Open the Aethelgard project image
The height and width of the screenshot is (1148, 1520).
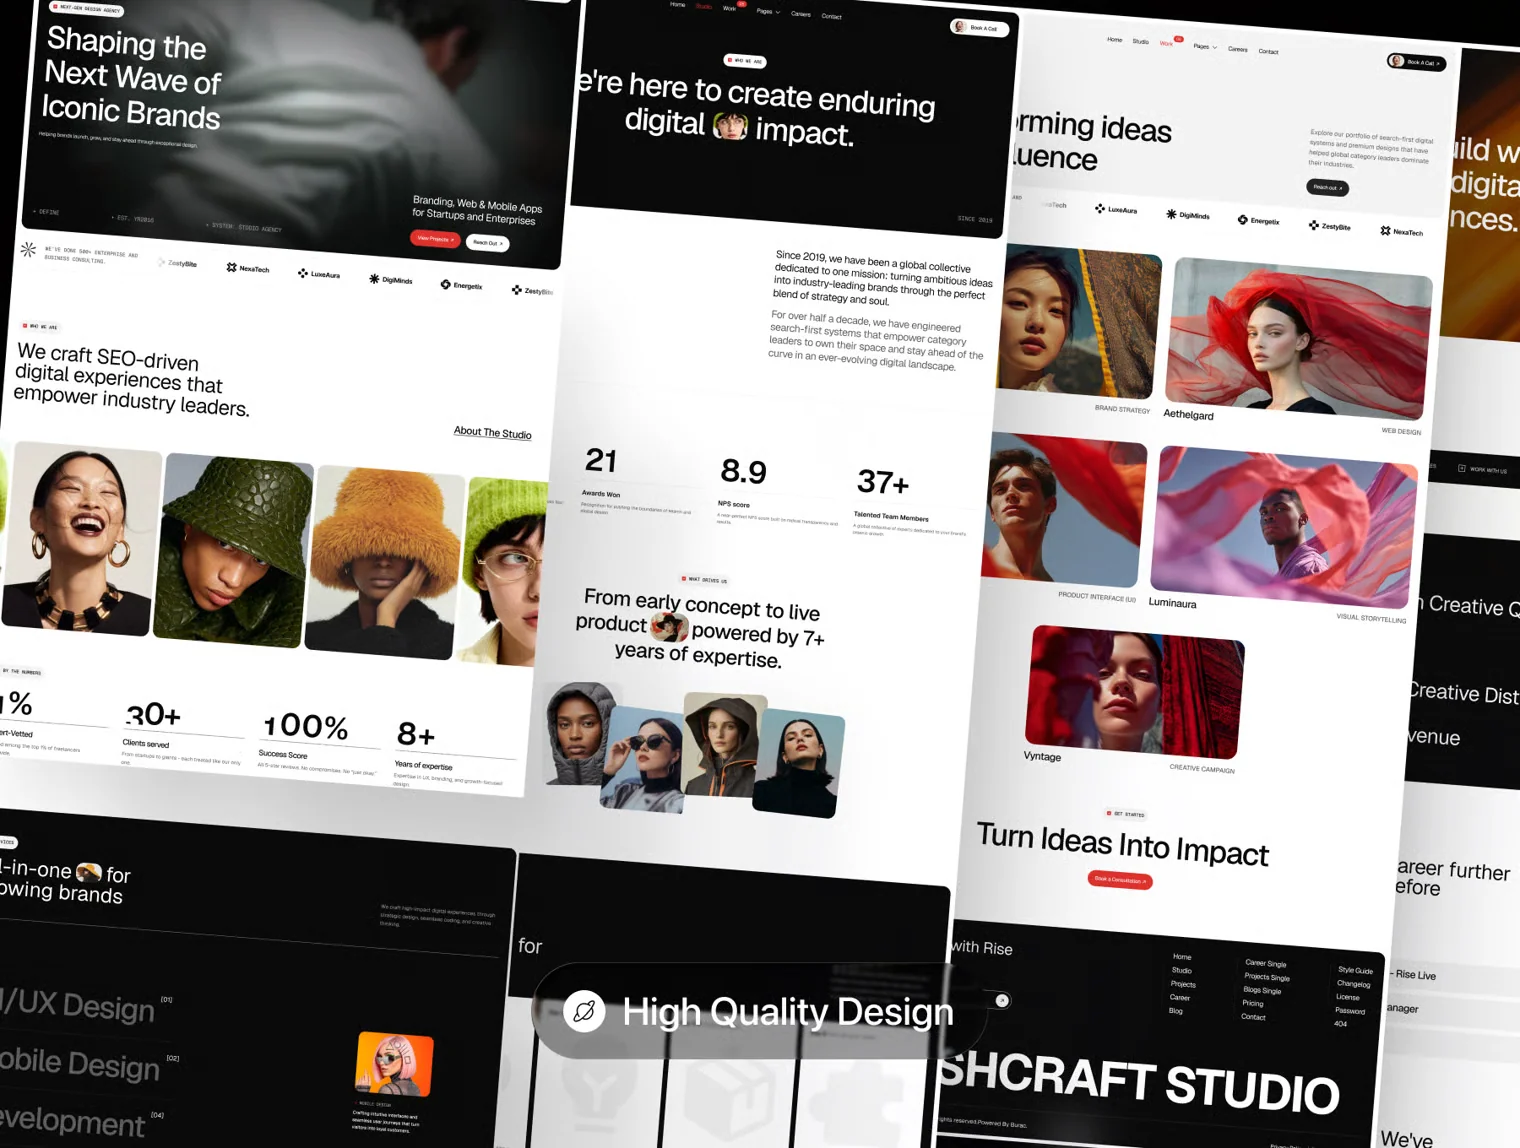tap(1299, 337)
